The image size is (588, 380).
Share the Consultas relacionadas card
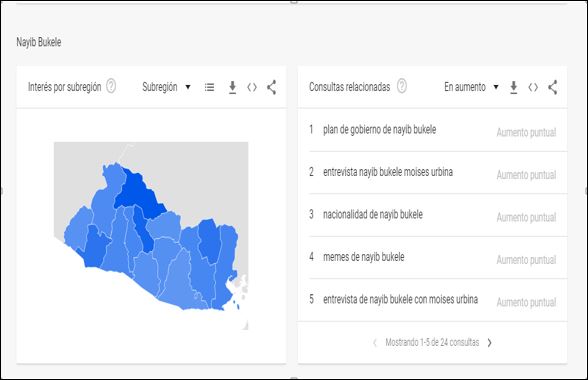(x=552, y=87)
